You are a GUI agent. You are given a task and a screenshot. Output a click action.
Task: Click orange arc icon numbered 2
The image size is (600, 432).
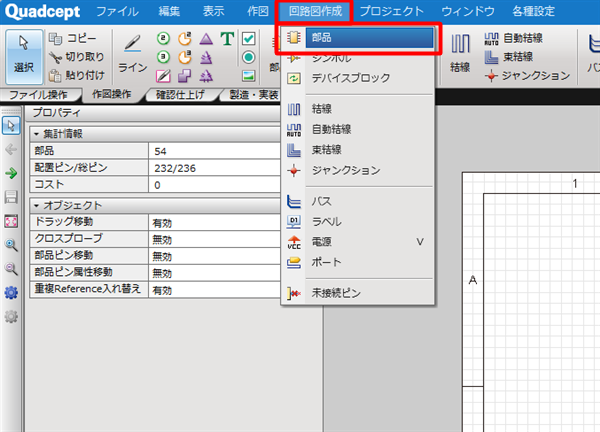(x=185, y=38)
